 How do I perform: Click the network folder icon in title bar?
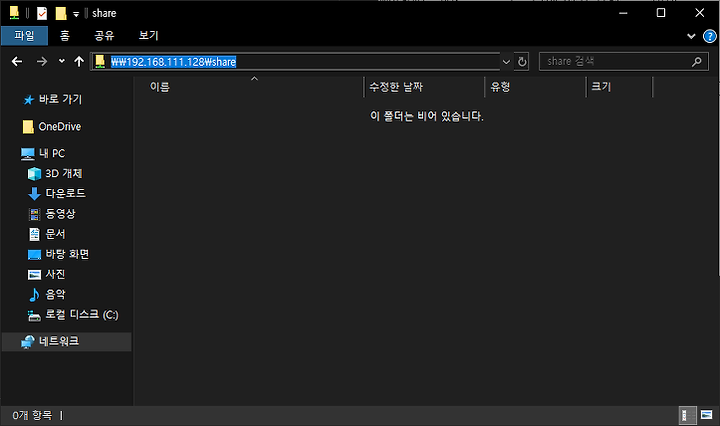pos(14,13)
